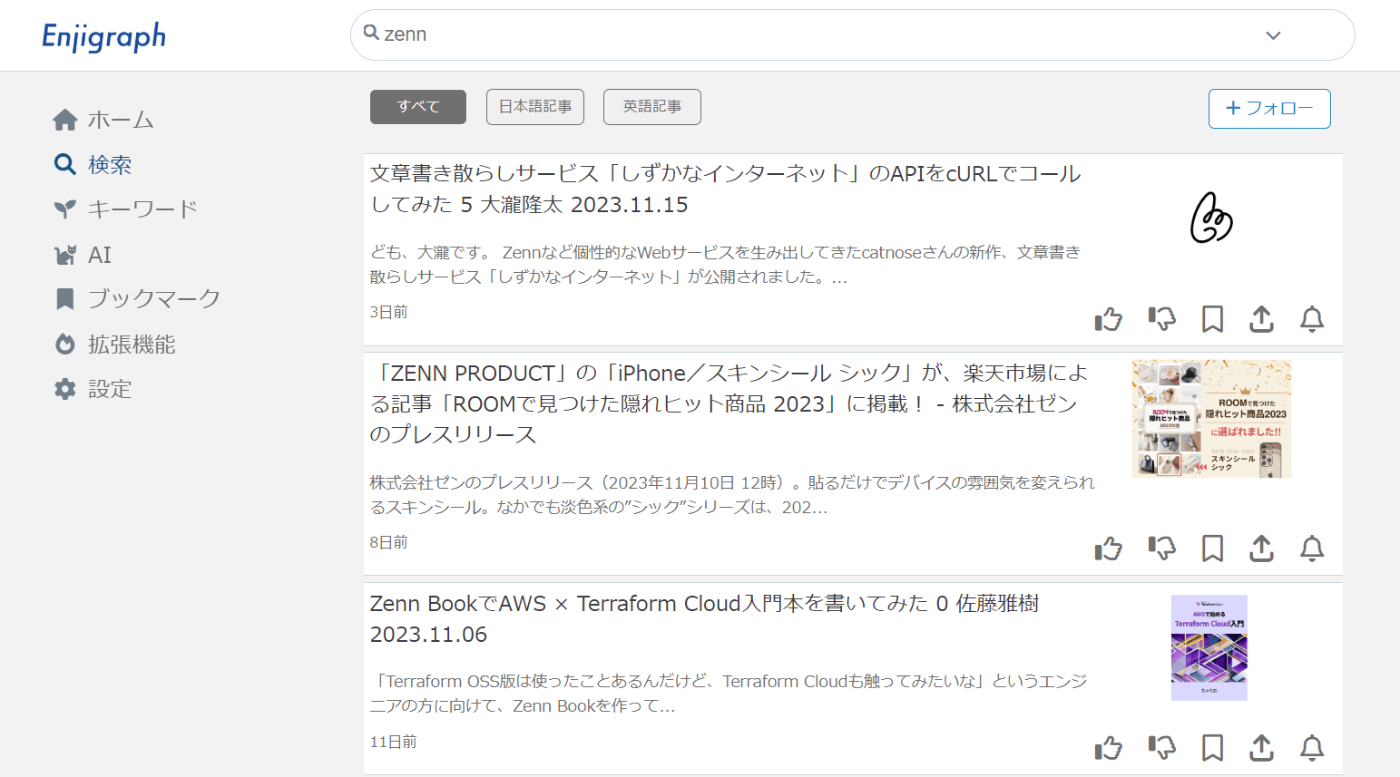Share the Terraform Cloud入門本 article
Screen dimensions: 1400x777
(x=1262, y=748)
